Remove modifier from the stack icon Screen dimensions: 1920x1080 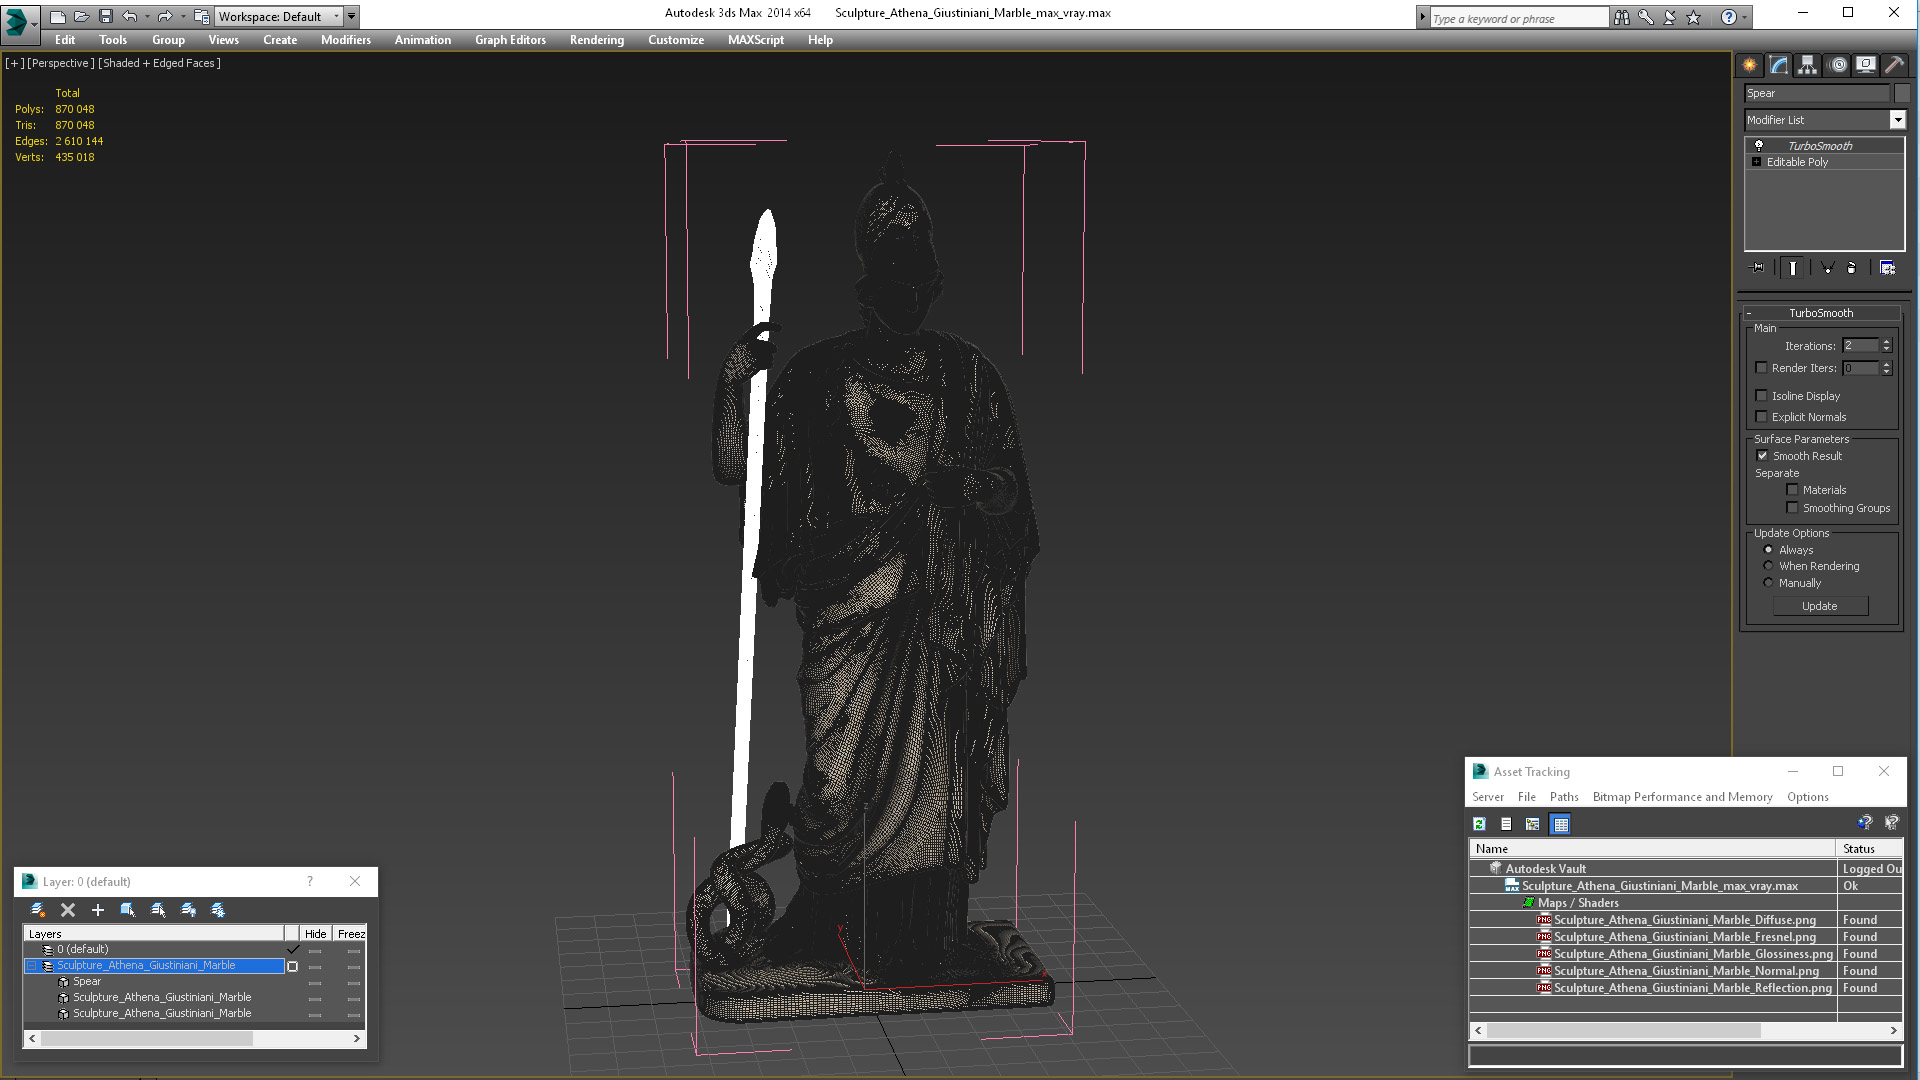(1851, 268)
